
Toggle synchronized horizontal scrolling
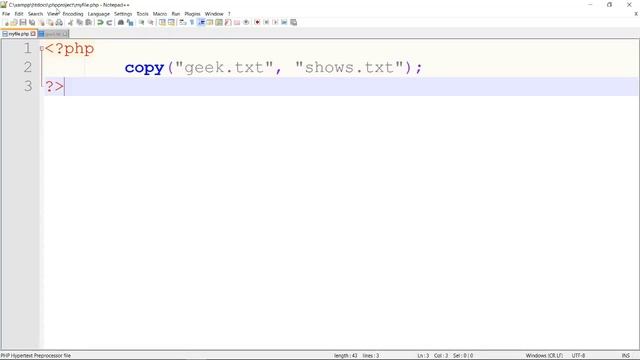click(x=171, y=22)
